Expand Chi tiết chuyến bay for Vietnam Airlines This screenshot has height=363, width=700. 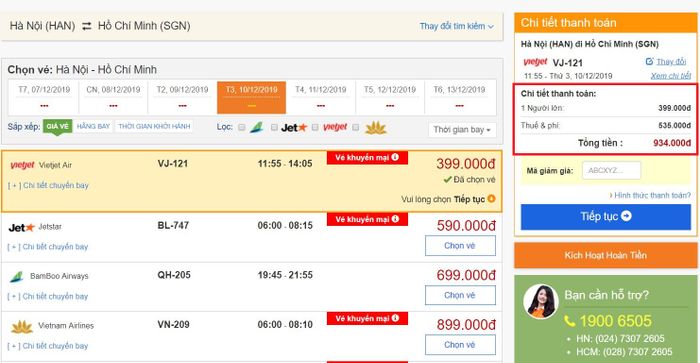pos(48,346)
